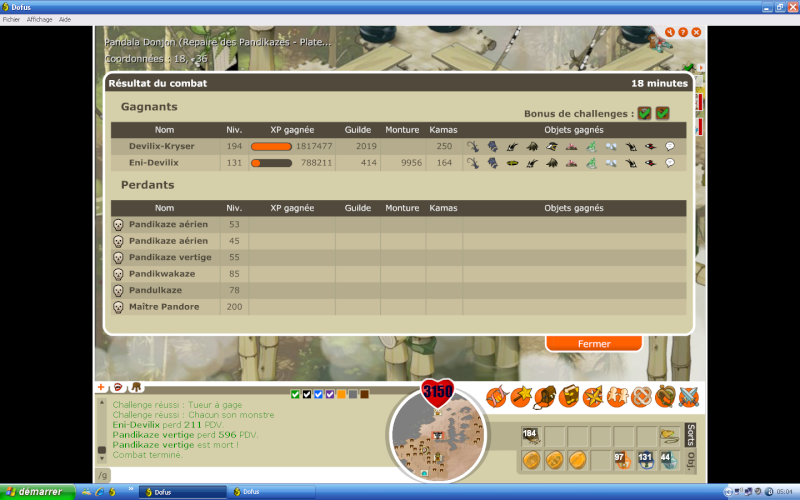Screen dimensions: 800x500
Task: Open the spells panel star wand icon
Action: pyautogui.click(x=520, y=396)
